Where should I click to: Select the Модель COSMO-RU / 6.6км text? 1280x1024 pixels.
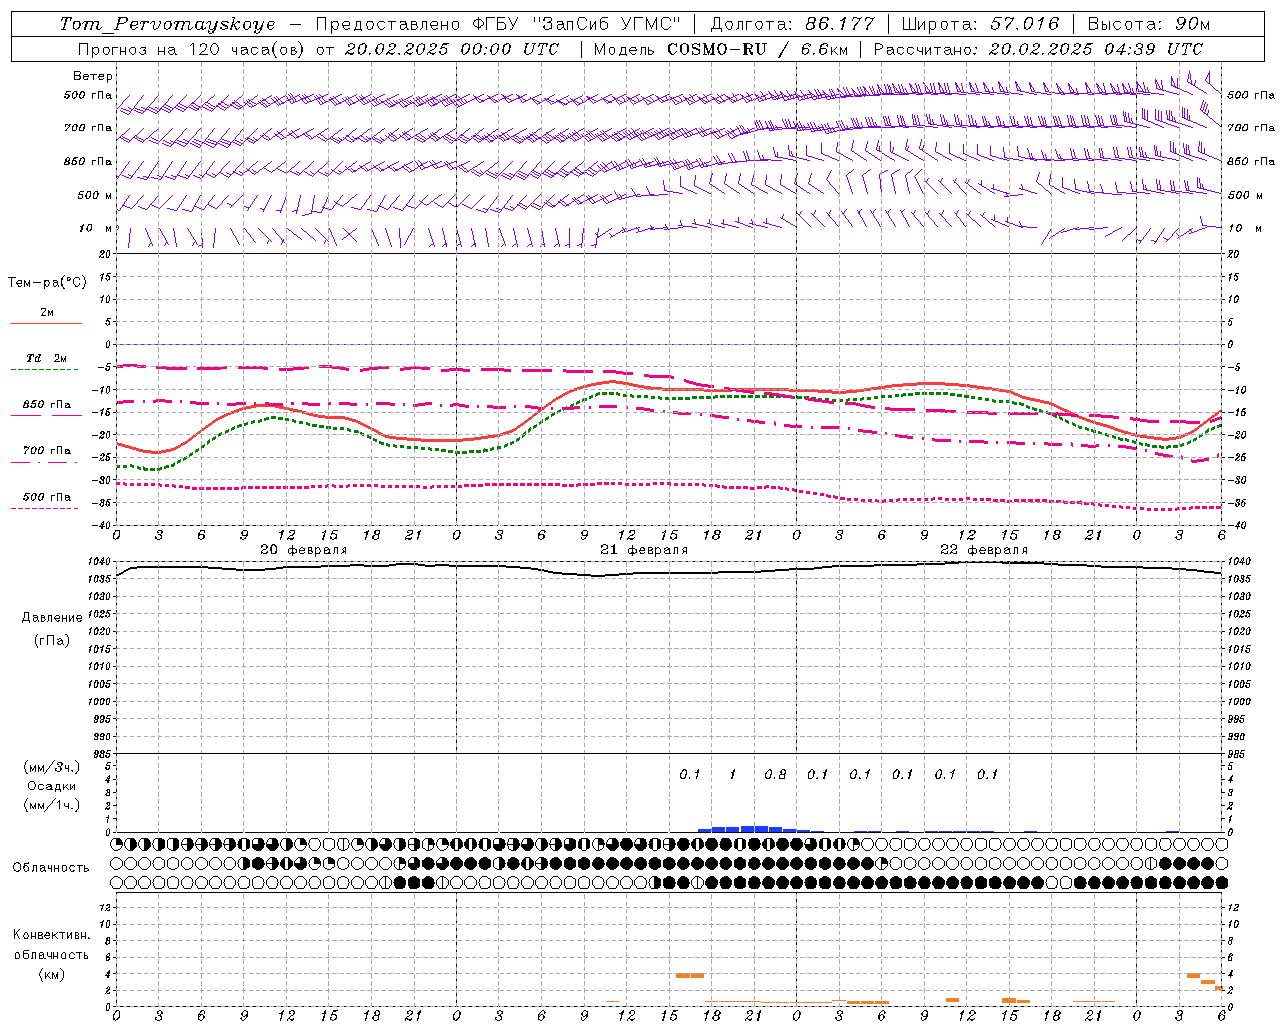point(720,49)
